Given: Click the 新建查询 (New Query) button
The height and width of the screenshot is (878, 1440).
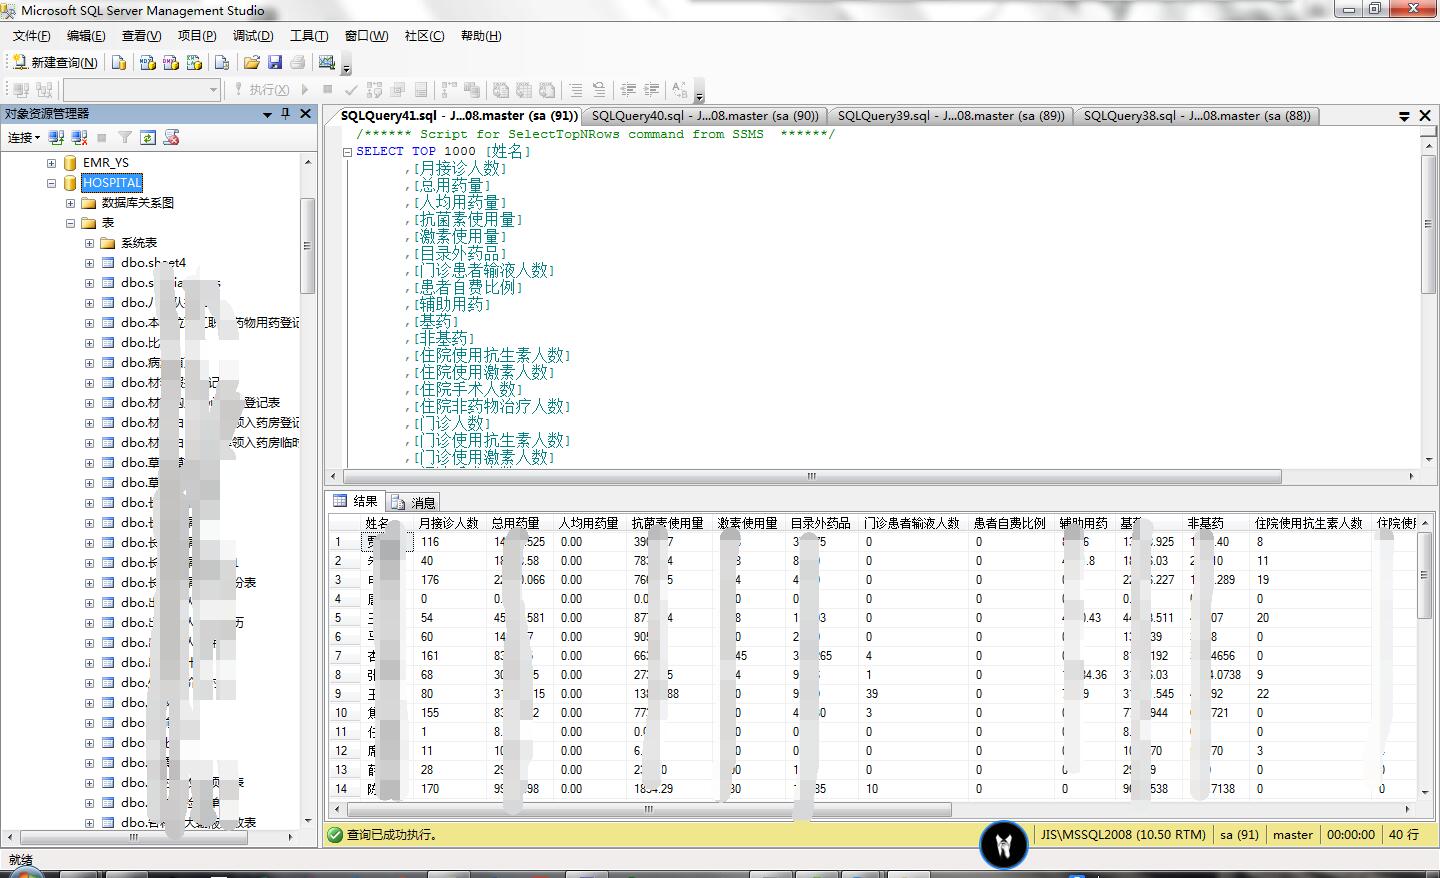Looking at the screenshot, I should pyautogui.click(x=55, y=62).
